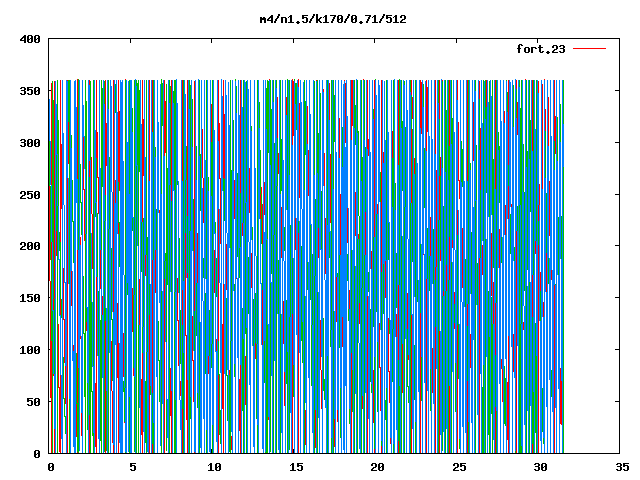Viewport: 640px width, 480px height.
Task: Click y-axis label 350
Action: (30, 91)
